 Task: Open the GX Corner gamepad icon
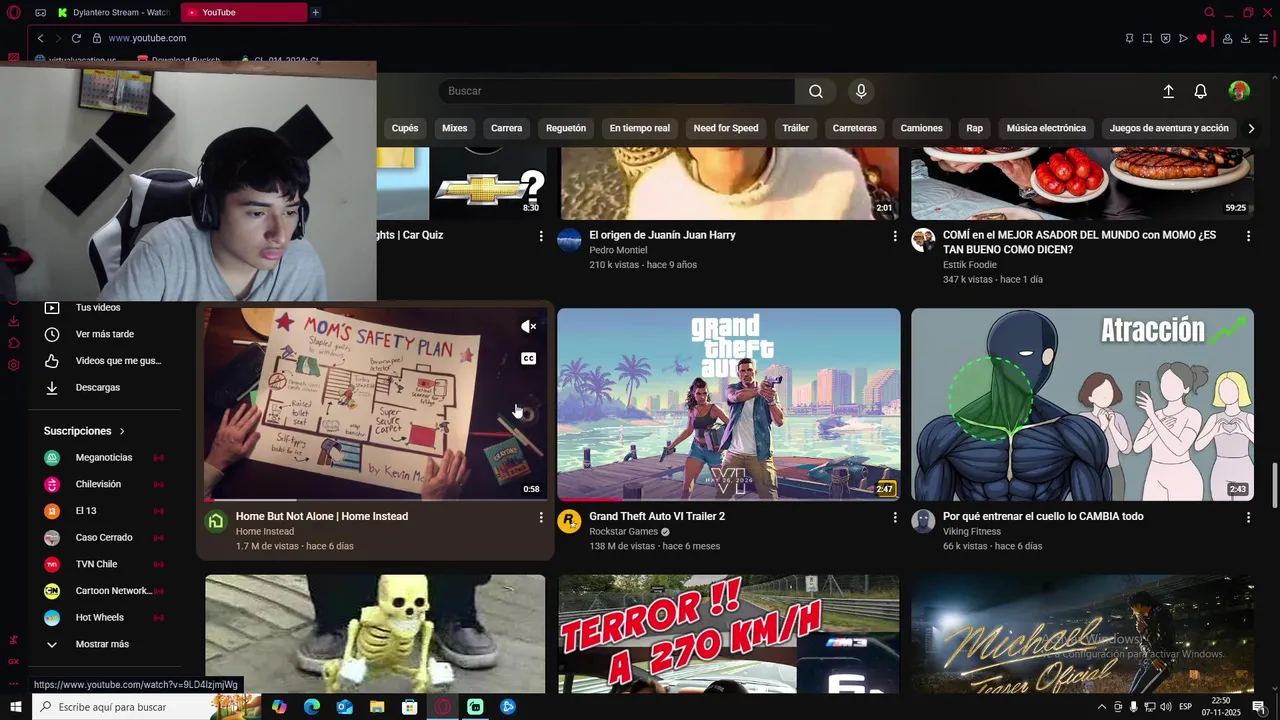click(40, 12)
